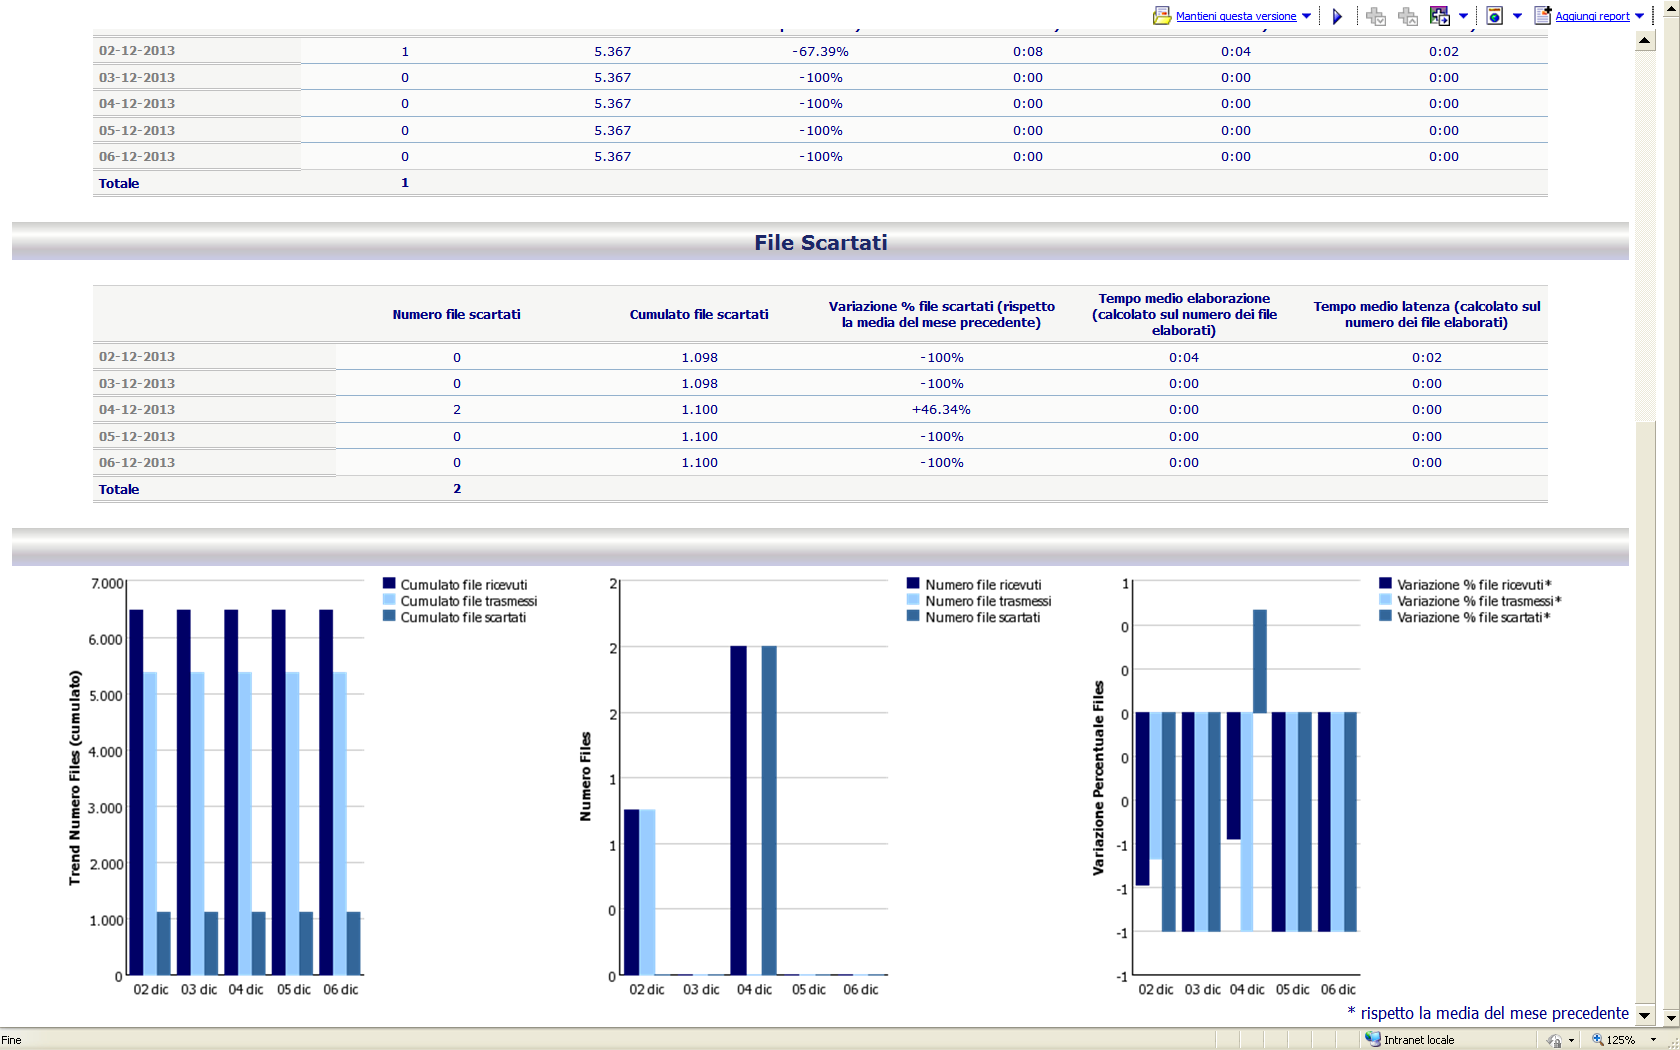Click the scroll up arrow of the scrollbar
This screenshot has height=1050, width=1680.
tap(1645, 41)
